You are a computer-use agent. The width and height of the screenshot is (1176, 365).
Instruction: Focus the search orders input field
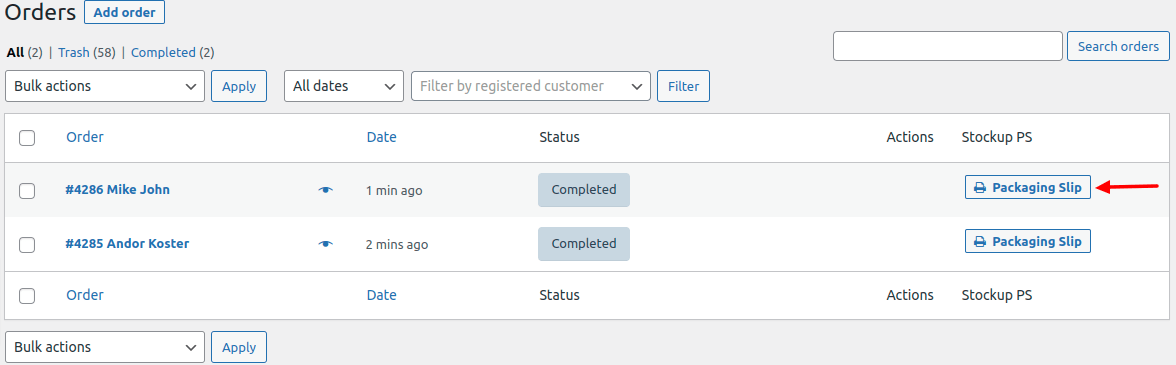[948, 46]
